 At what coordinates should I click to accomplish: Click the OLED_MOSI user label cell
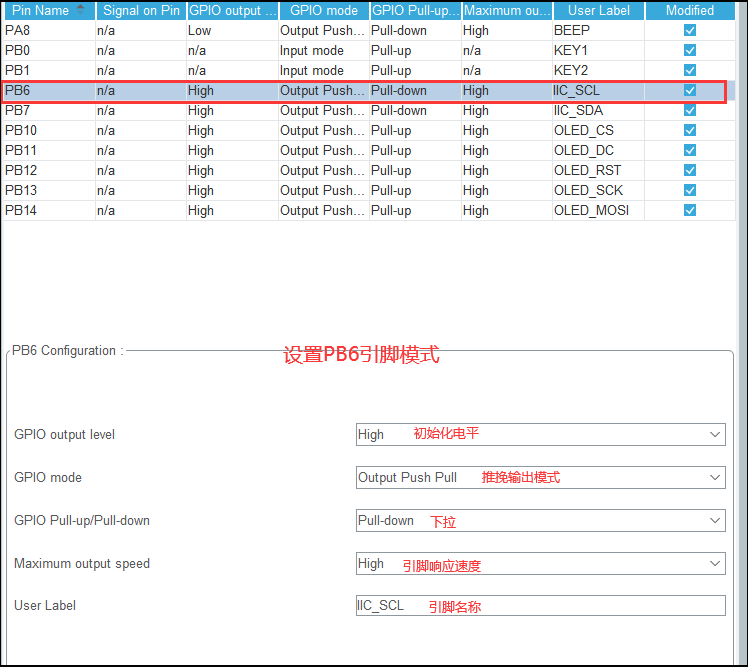598,211
